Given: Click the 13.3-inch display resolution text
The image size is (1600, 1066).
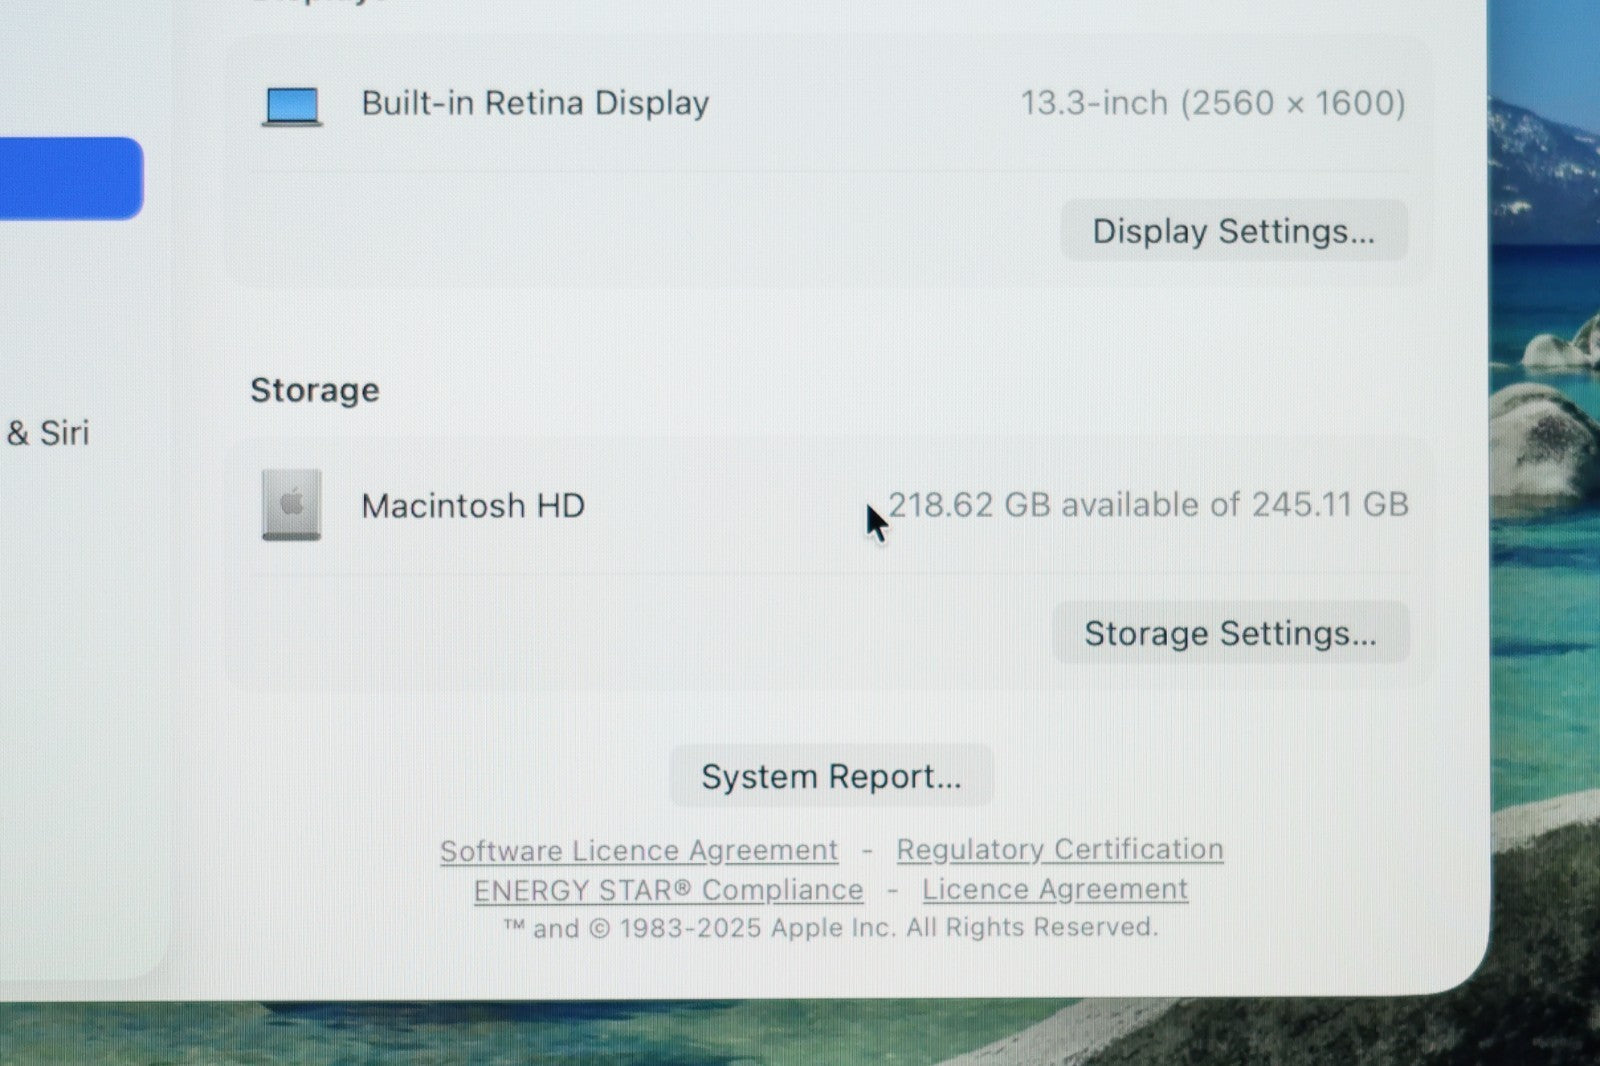Looking at the screenshot, I should (x=1212, y=103).
